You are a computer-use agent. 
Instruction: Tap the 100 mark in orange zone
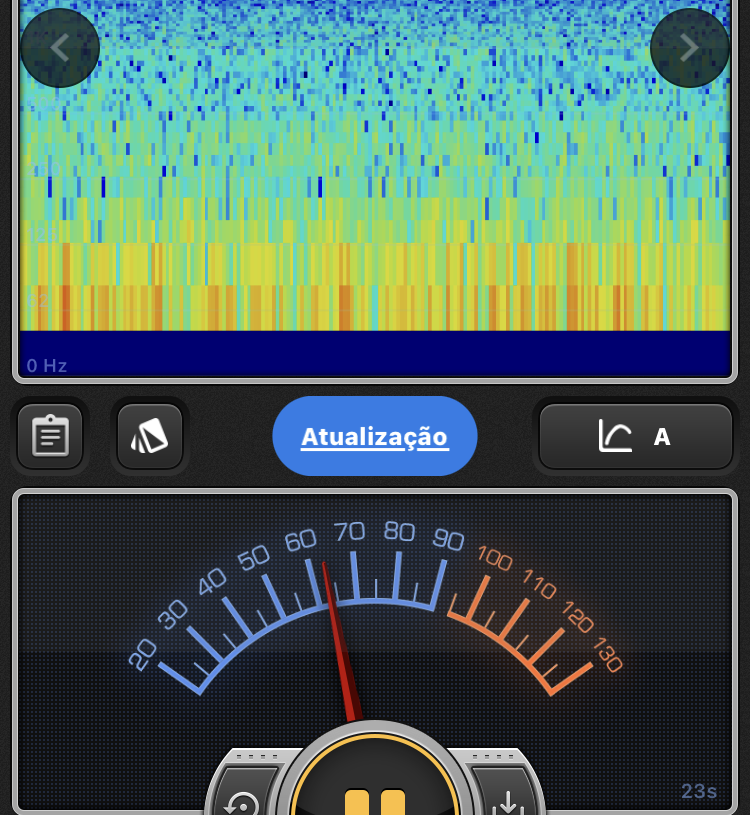pos(495,557)
